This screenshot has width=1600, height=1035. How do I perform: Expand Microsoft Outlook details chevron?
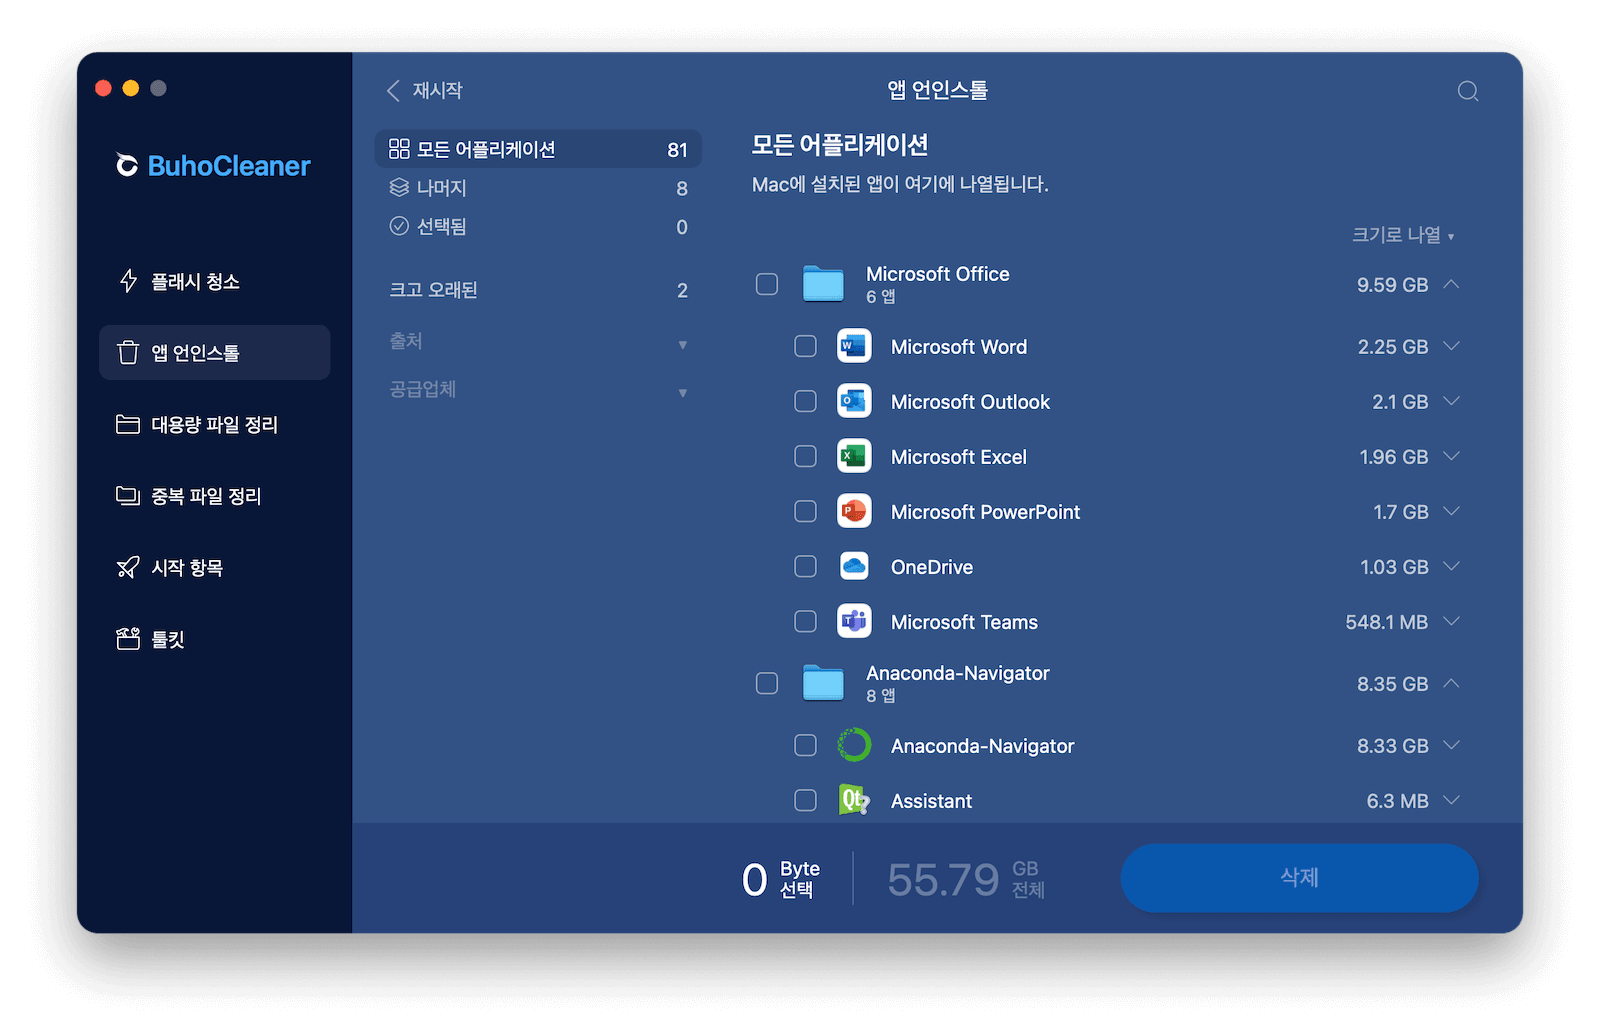tap(1452, 401)
